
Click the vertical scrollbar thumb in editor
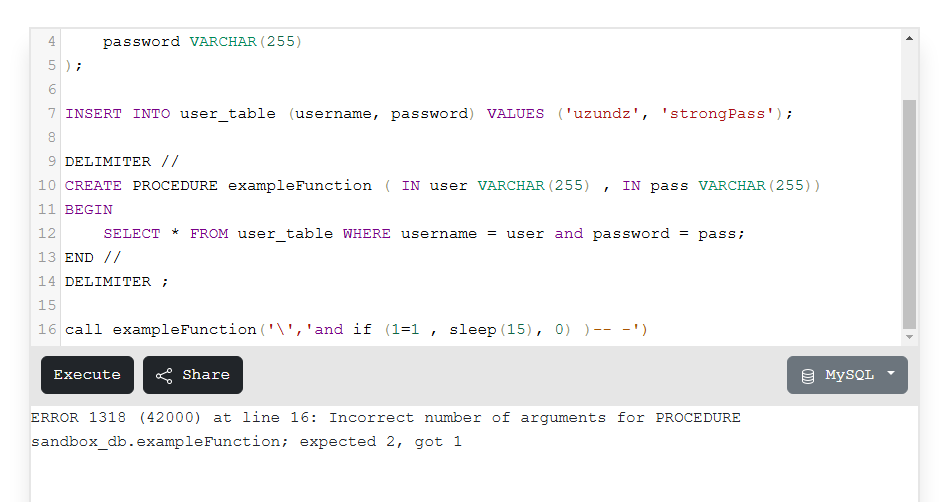pyautogui.click(x=909, y=215)
